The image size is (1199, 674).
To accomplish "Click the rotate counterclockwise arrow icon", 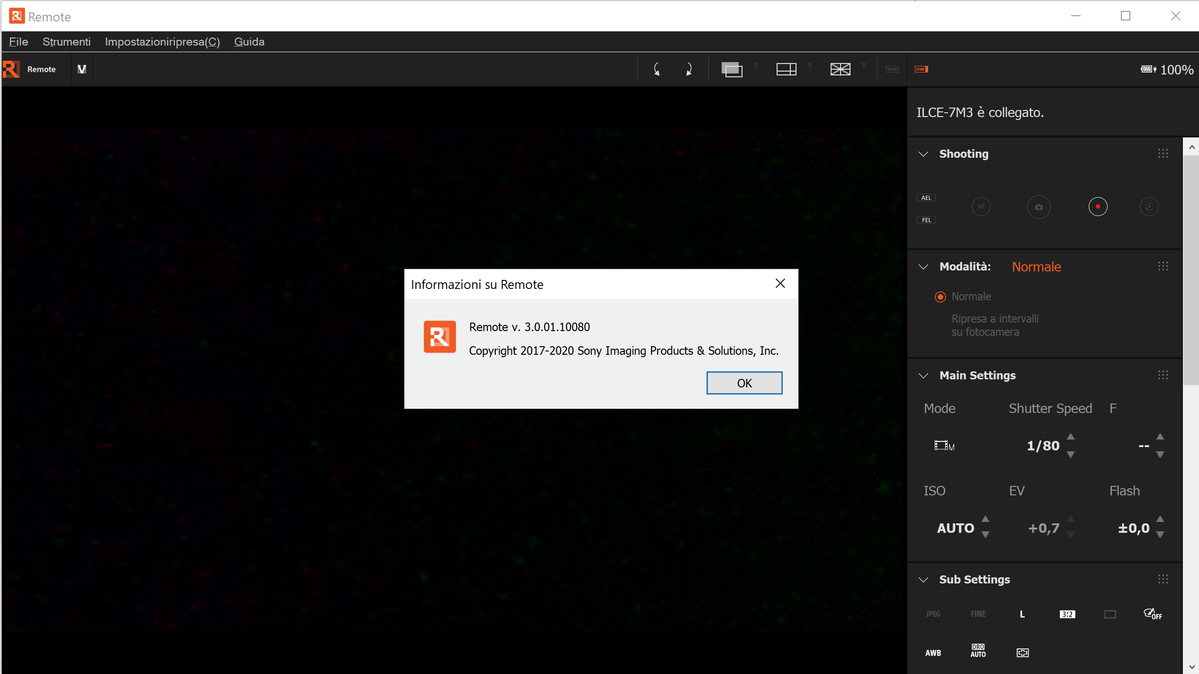I will coord(657,69).
